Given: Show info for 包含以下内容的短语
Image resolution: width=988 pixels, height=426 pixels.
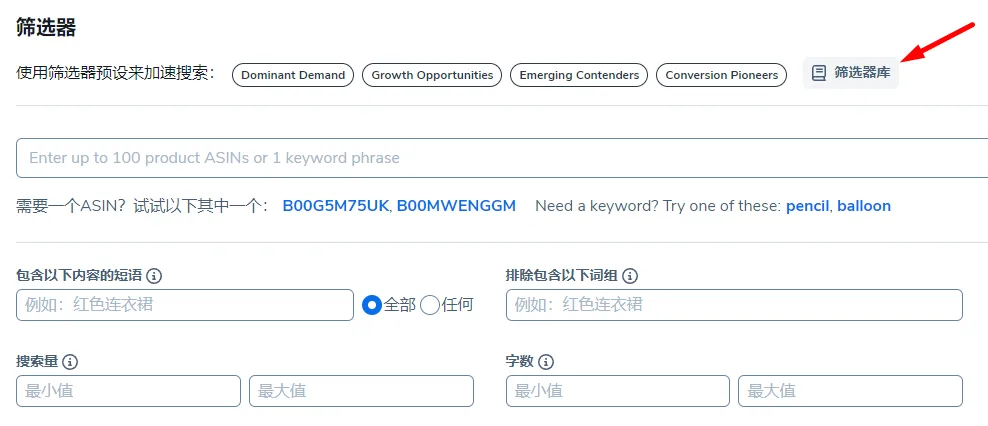Looking at the screenshot, I should [154, 276].
